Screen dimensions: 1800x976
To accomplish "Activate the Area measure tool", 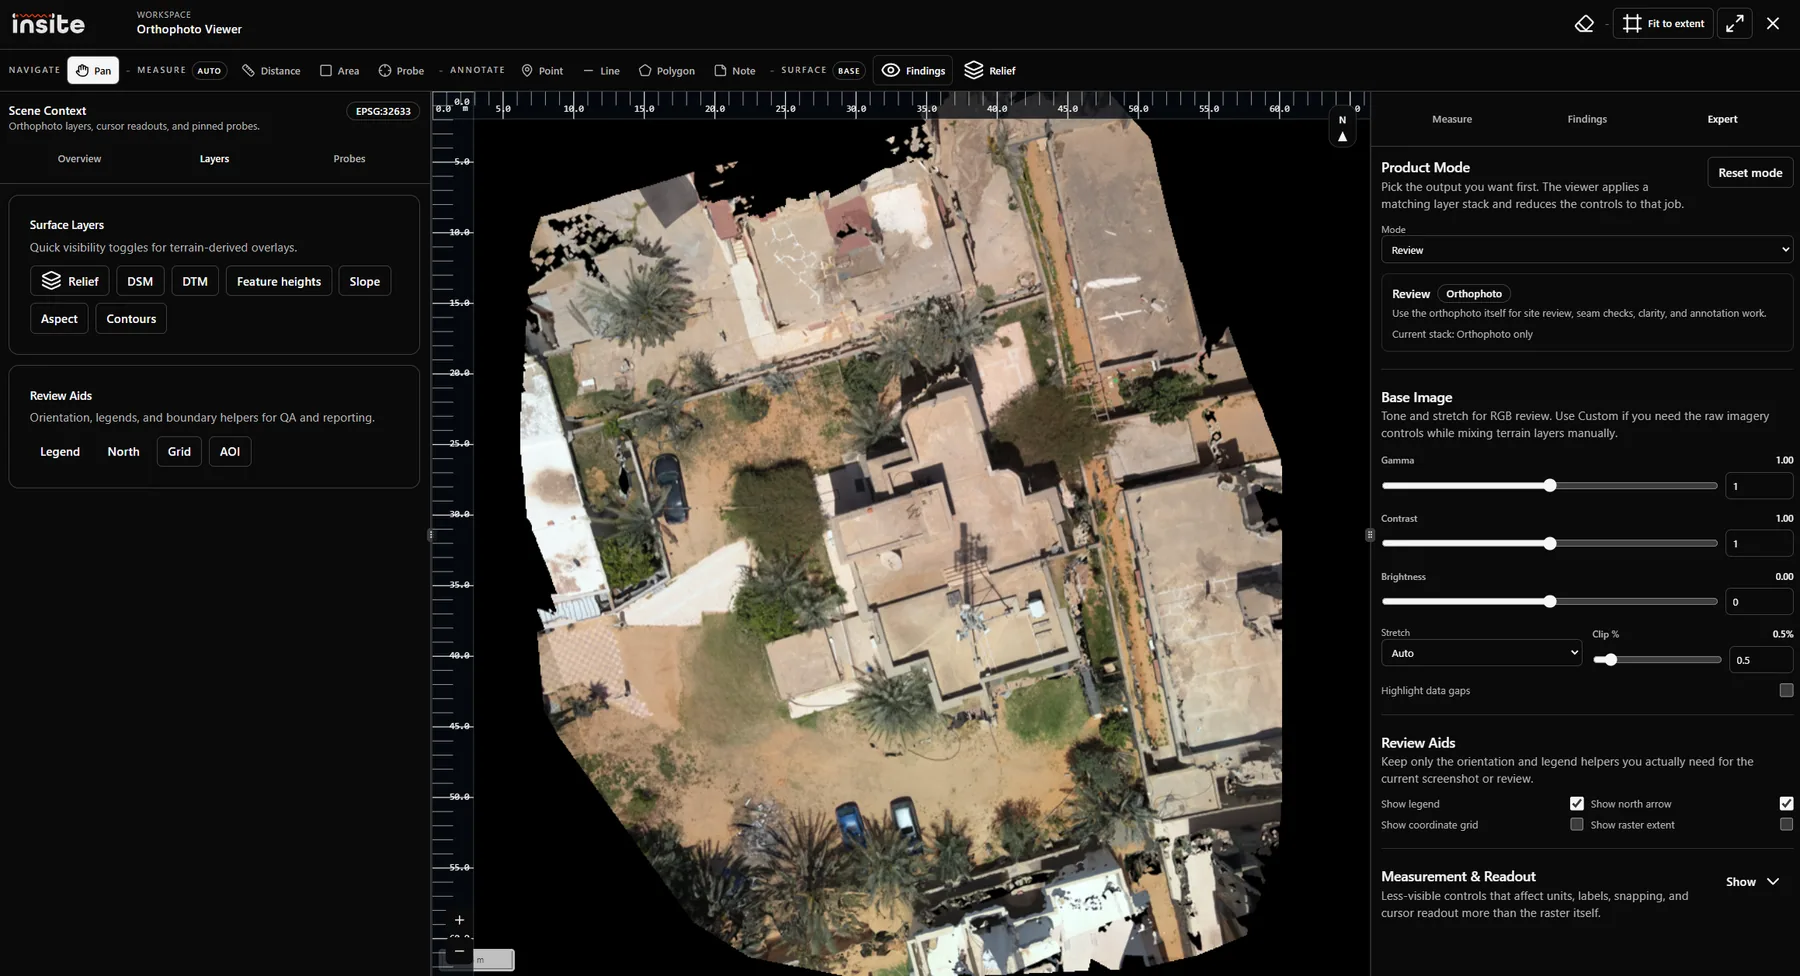I will click(339, 71).
